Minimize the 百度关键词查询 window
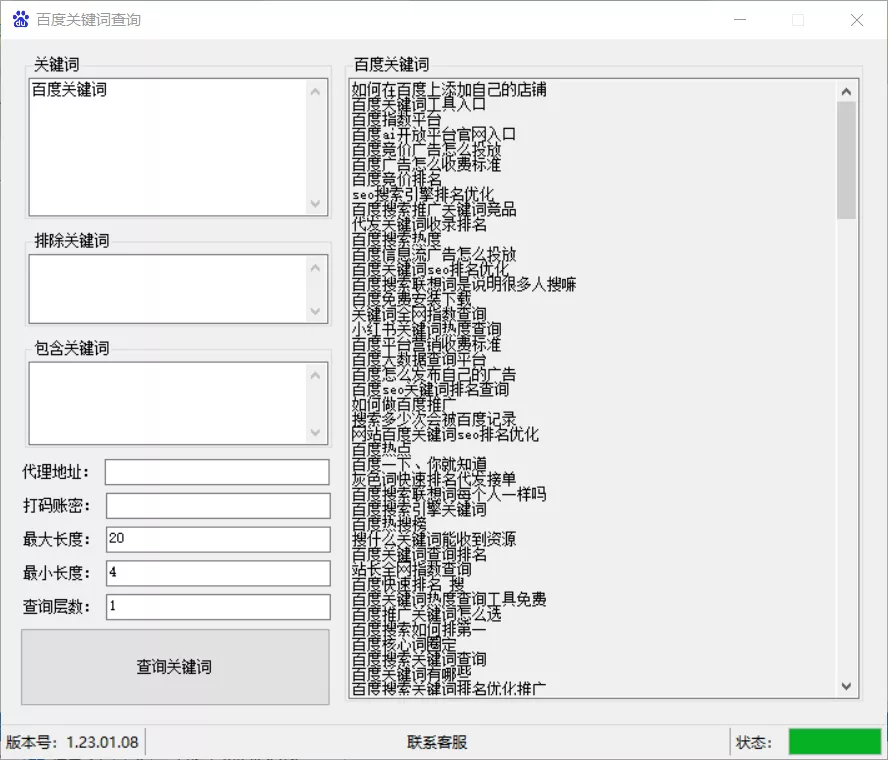Screen dimensions: 888x760 (740, 20)
